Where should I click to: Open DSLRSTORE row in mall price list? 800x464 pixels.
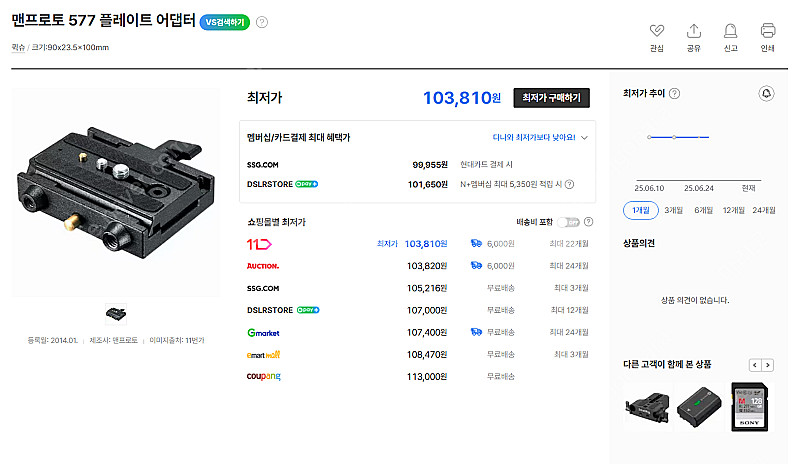pyautogui.click(x=270, y=310)
